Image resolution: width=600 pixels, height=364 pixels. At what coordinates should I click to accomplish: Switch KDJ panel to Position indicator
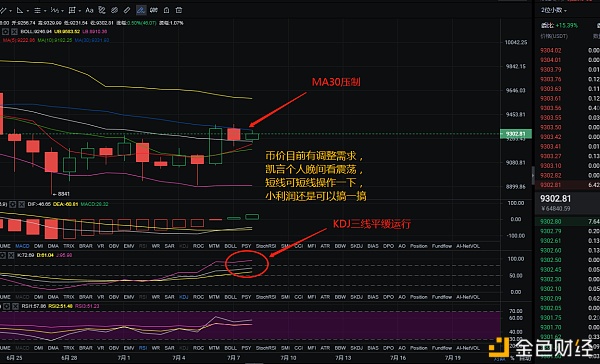[x=419, y=297]
